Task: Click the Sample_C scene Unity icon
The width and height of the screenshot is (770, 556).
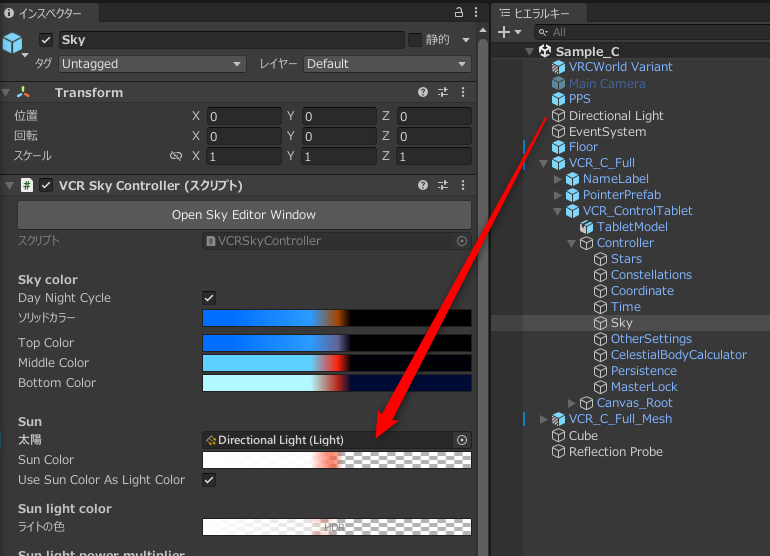Action: pyautogui.click(x=545, y=51)
